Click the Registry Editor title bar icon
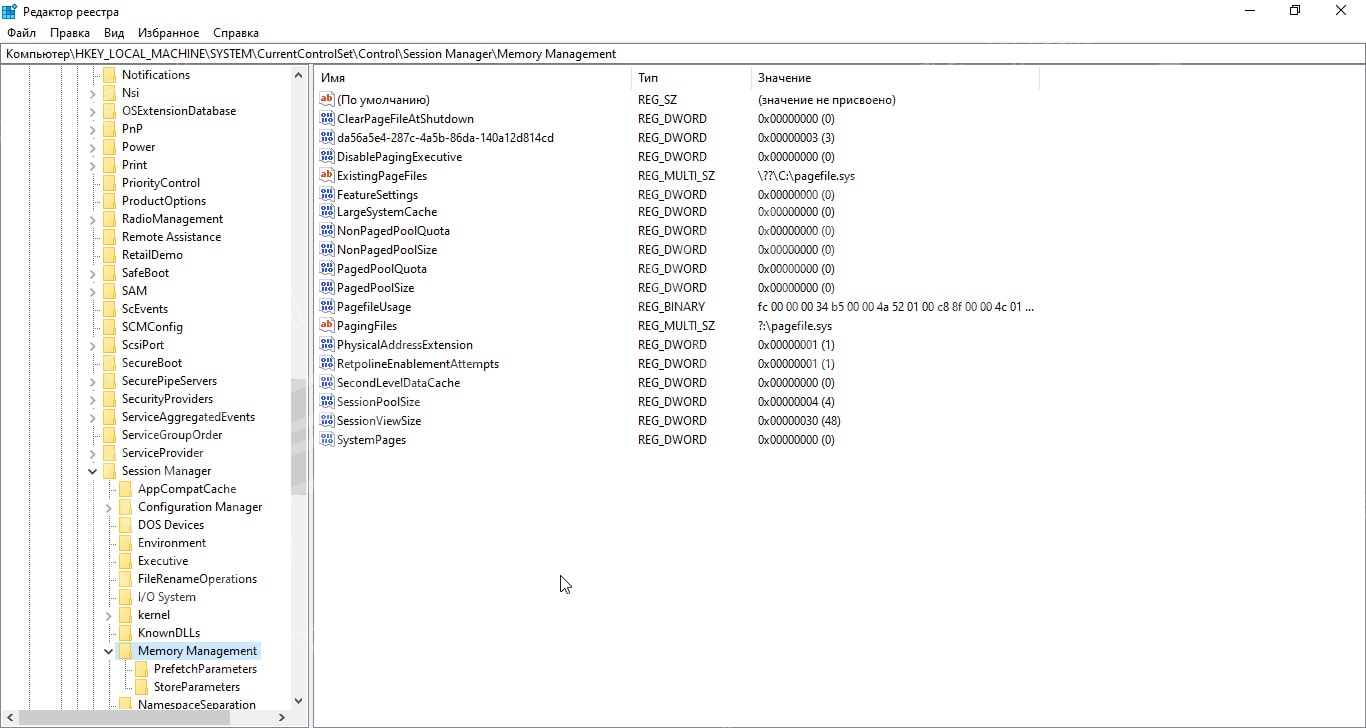 [x=9, y=11]
